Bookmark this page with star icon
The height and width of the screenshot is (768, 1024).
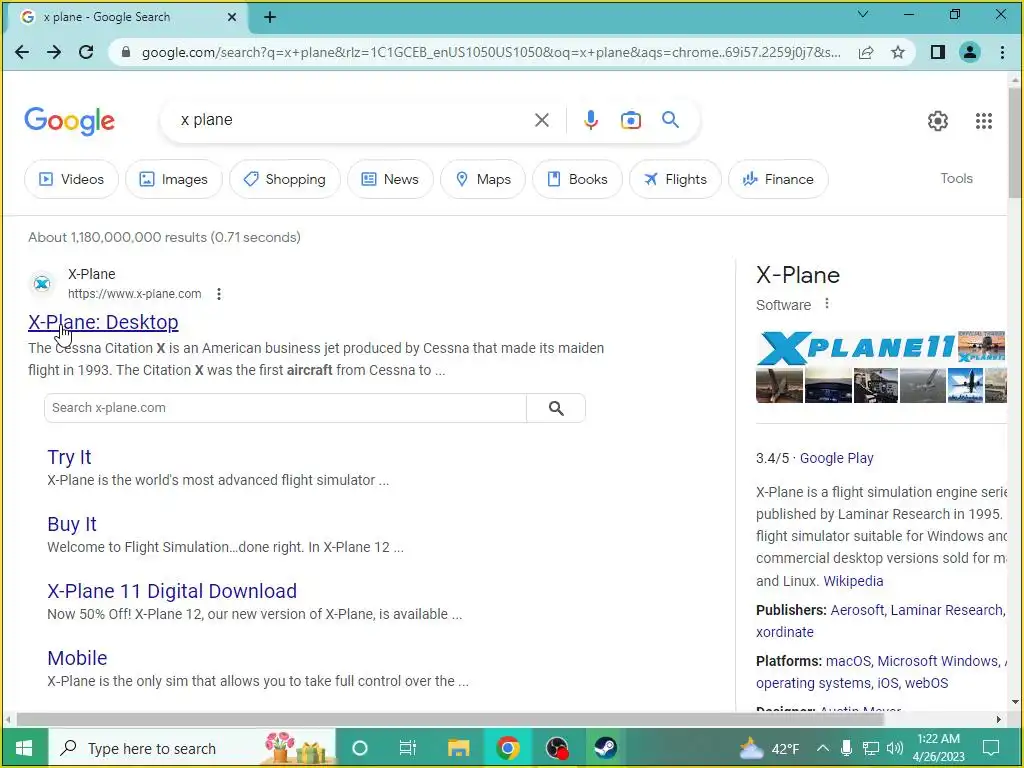click(x=898, y=52)
